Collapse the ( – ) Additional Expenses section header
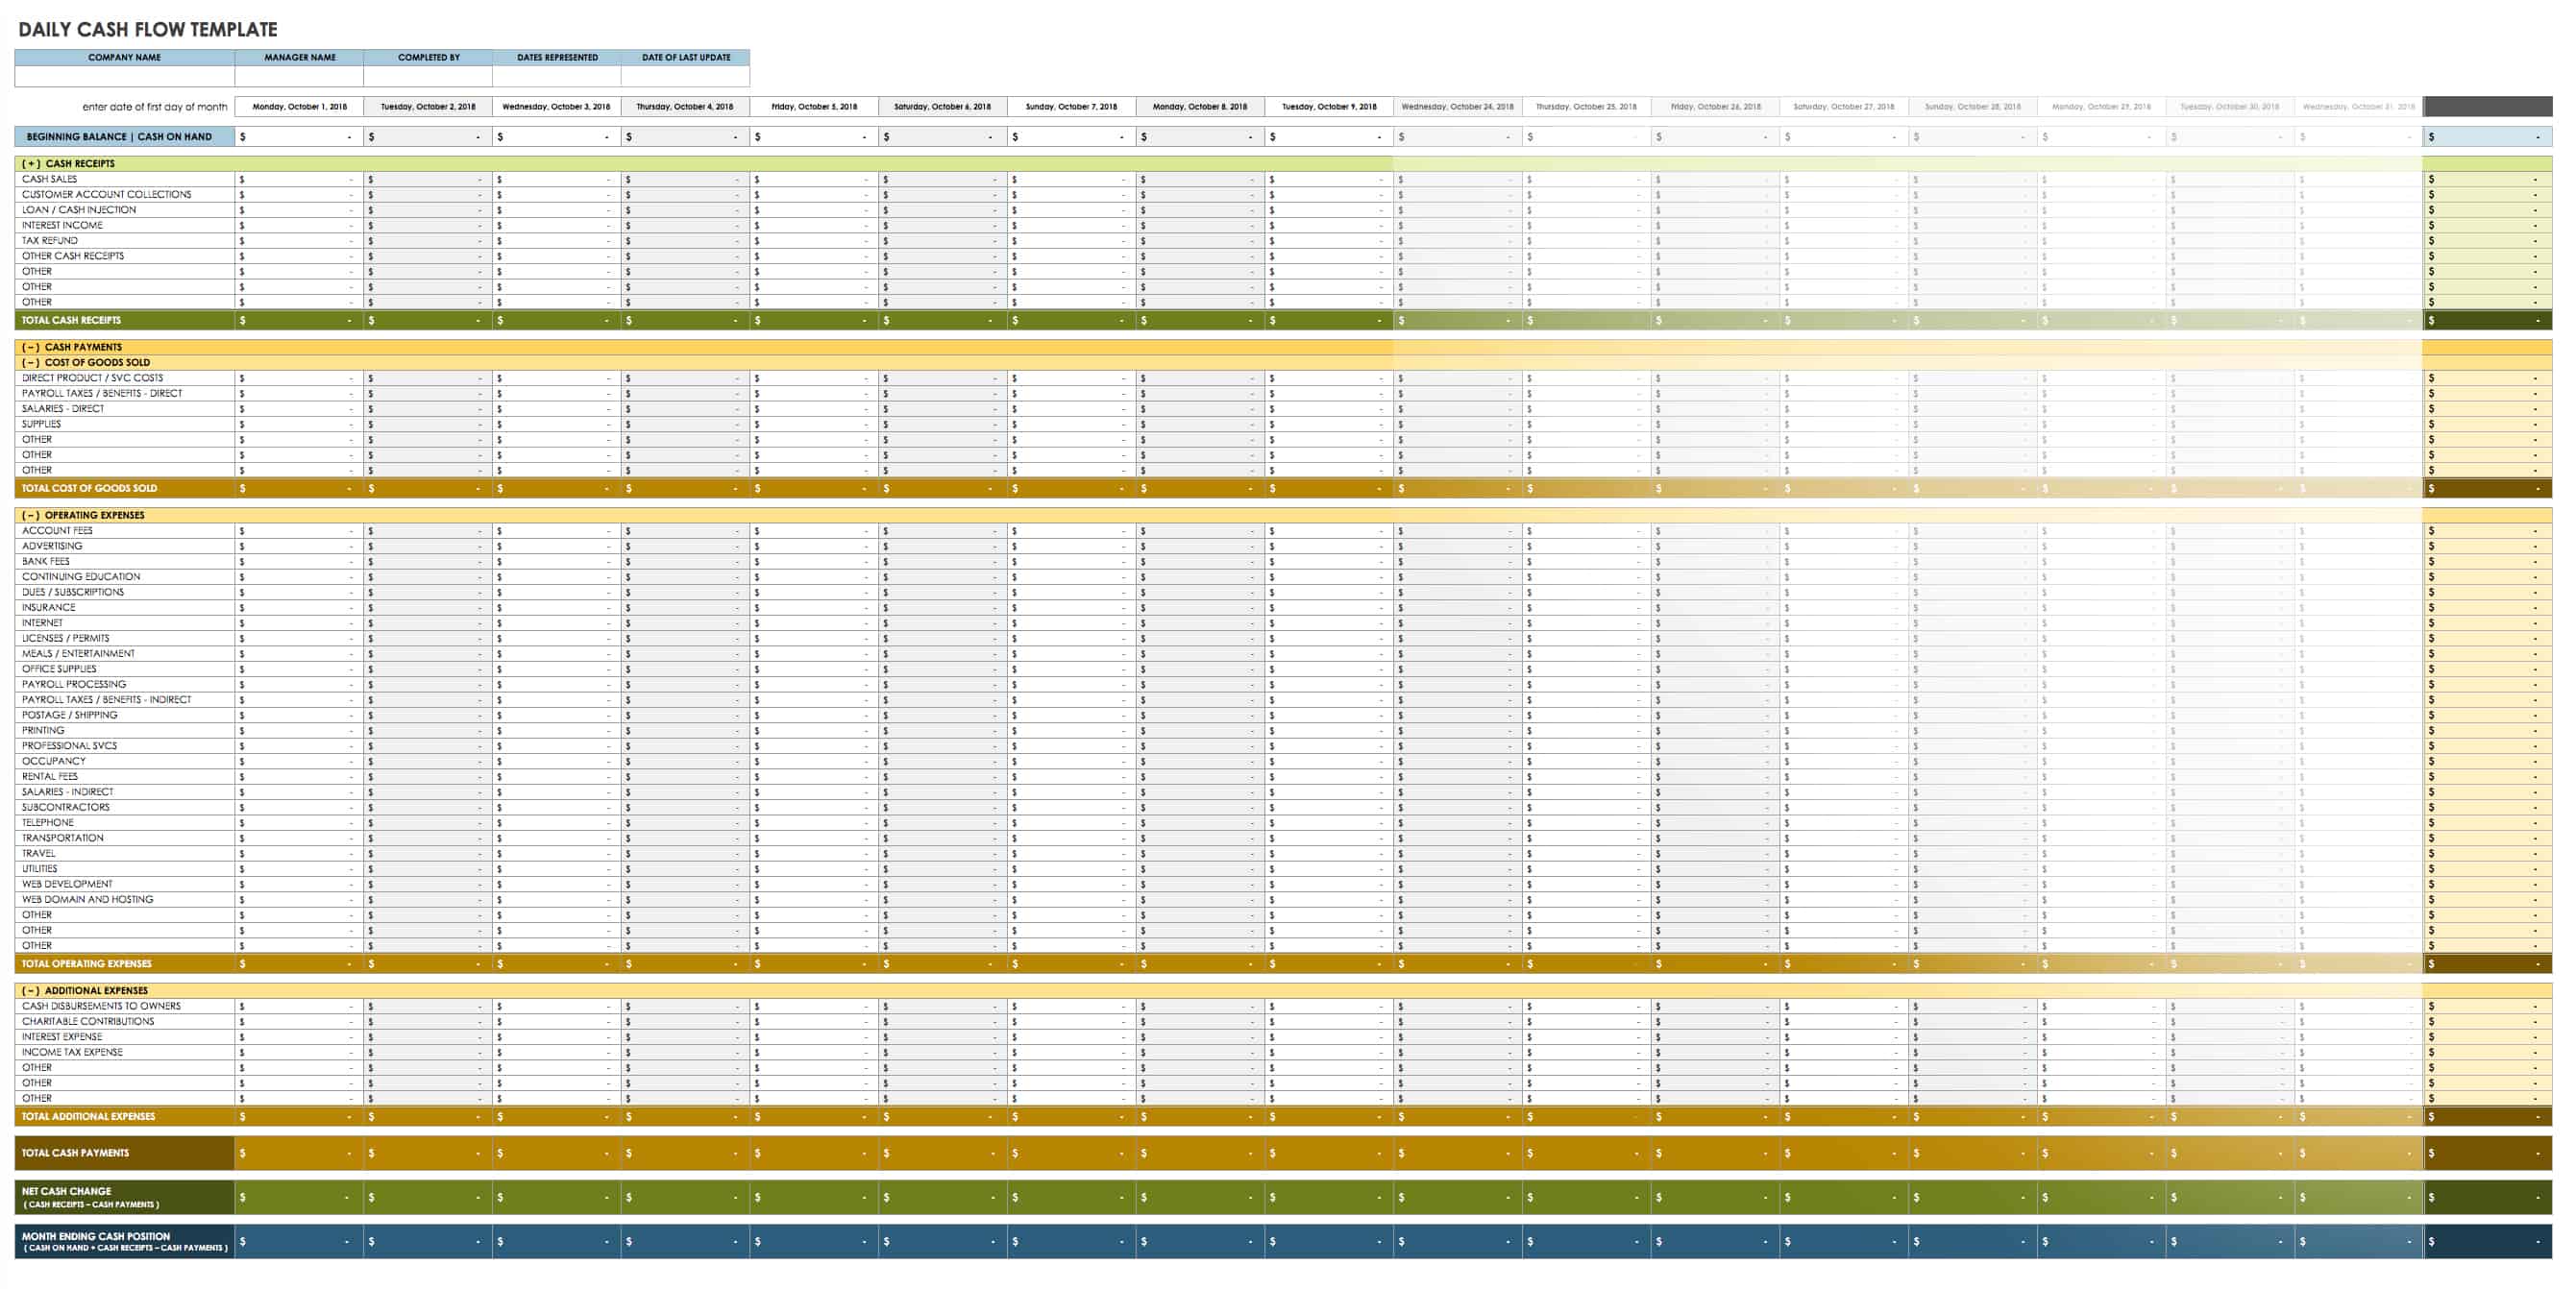Image resolution: width=2576 pixels, height=1289 pixels. tap(85, 990)
